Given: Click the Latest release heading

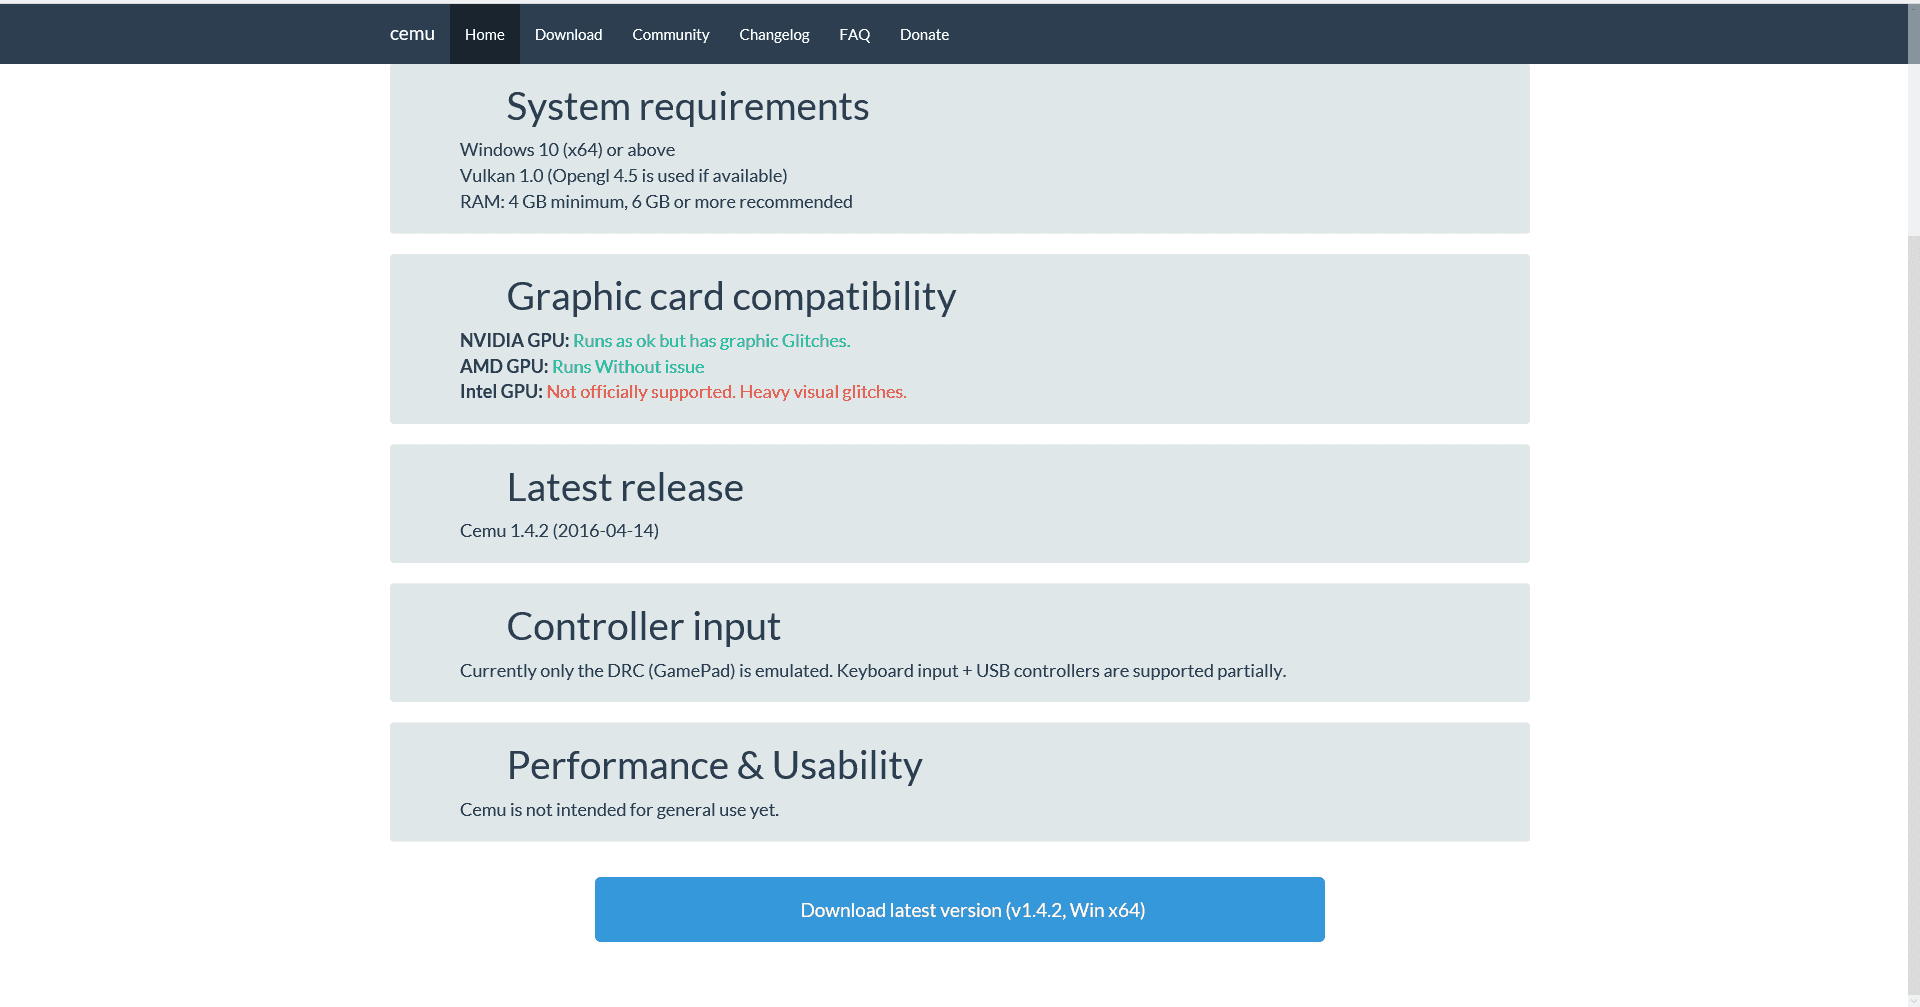Looking at the screenshot, I should [625, 488].
